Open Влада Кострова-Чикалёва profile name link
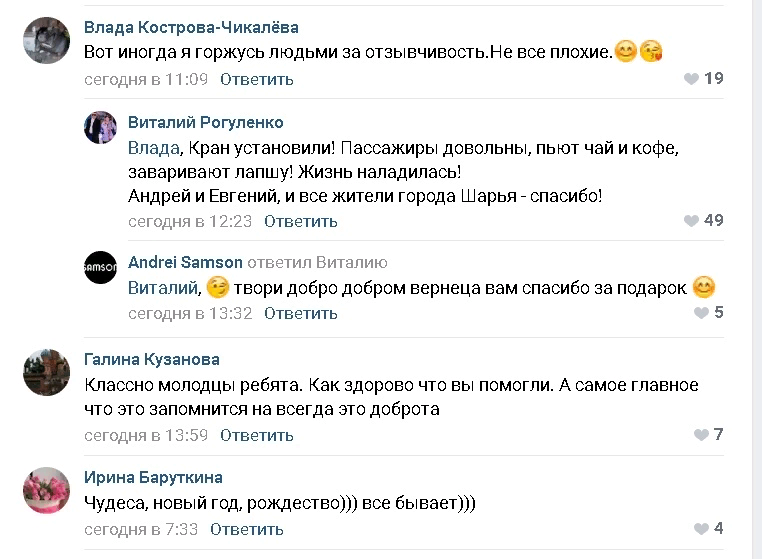 [191, 27]
